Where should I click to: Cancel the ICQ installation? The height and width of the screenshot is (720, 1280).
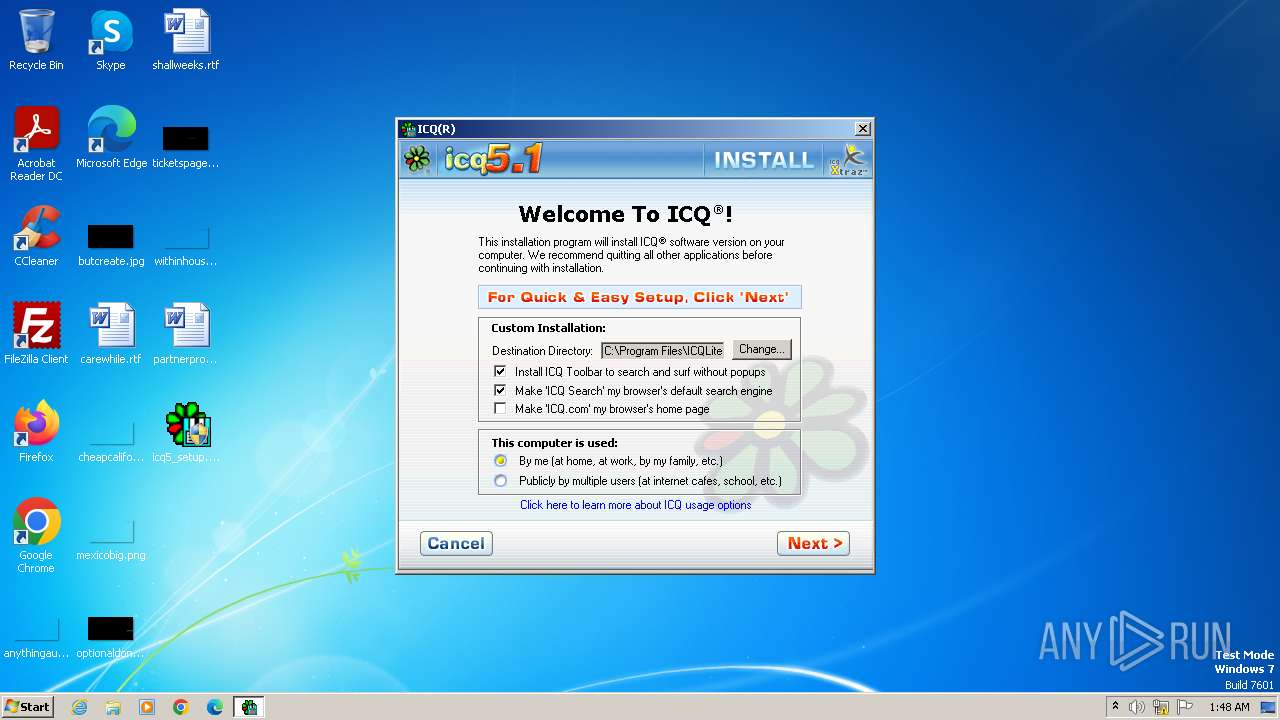coord(456,543)
